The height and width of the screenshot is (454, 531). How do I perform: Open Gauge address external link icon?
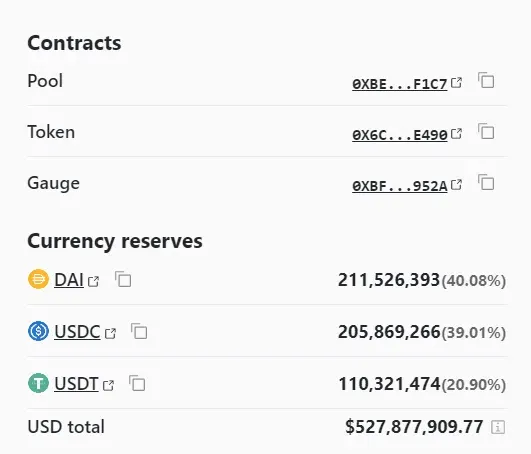tap(456, 185)
